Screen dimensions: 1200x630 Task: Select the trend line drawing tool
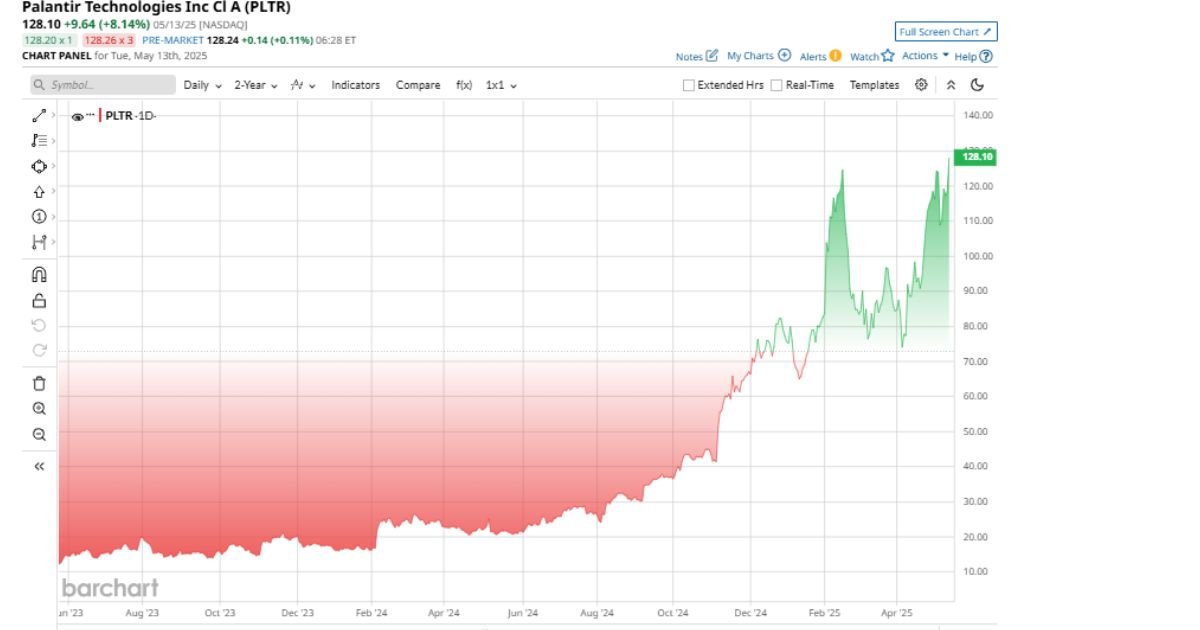coord(39,116)
